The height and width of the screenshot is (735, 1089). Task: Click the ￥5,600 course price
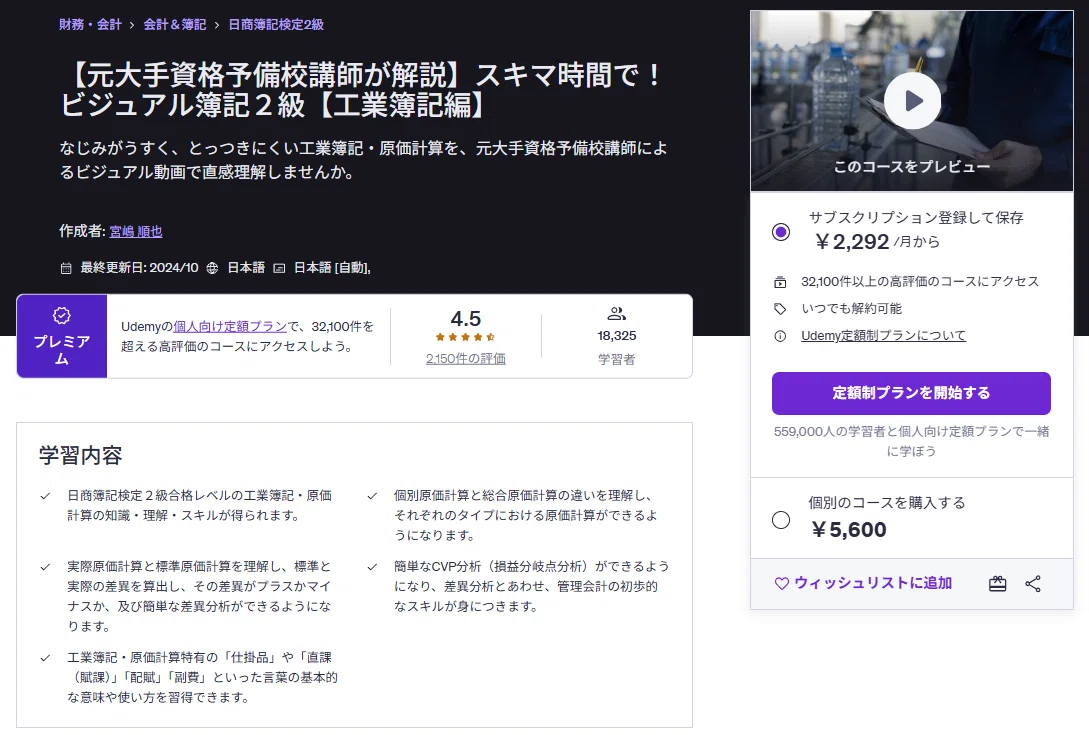[x=849, y=530]
